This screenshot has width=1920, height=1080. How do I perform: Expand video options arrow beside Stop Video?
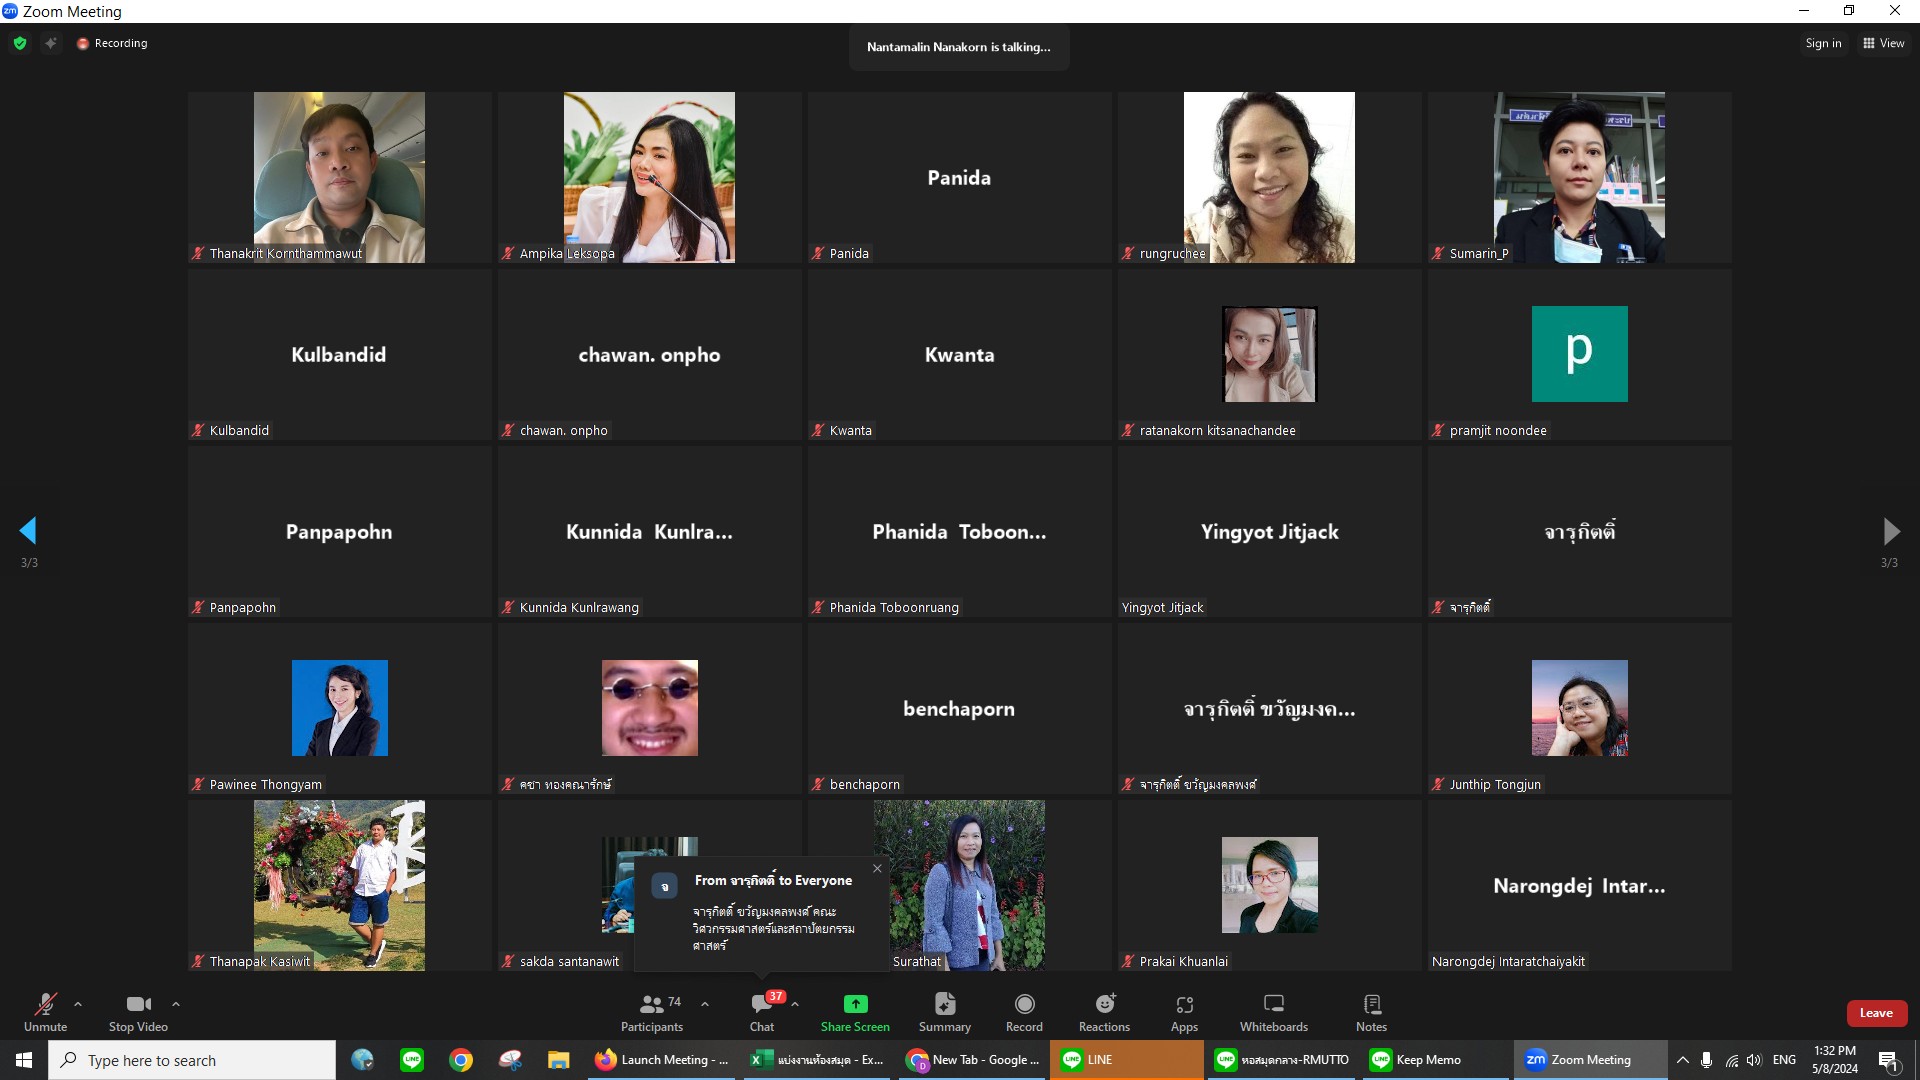pos(176,1004)
